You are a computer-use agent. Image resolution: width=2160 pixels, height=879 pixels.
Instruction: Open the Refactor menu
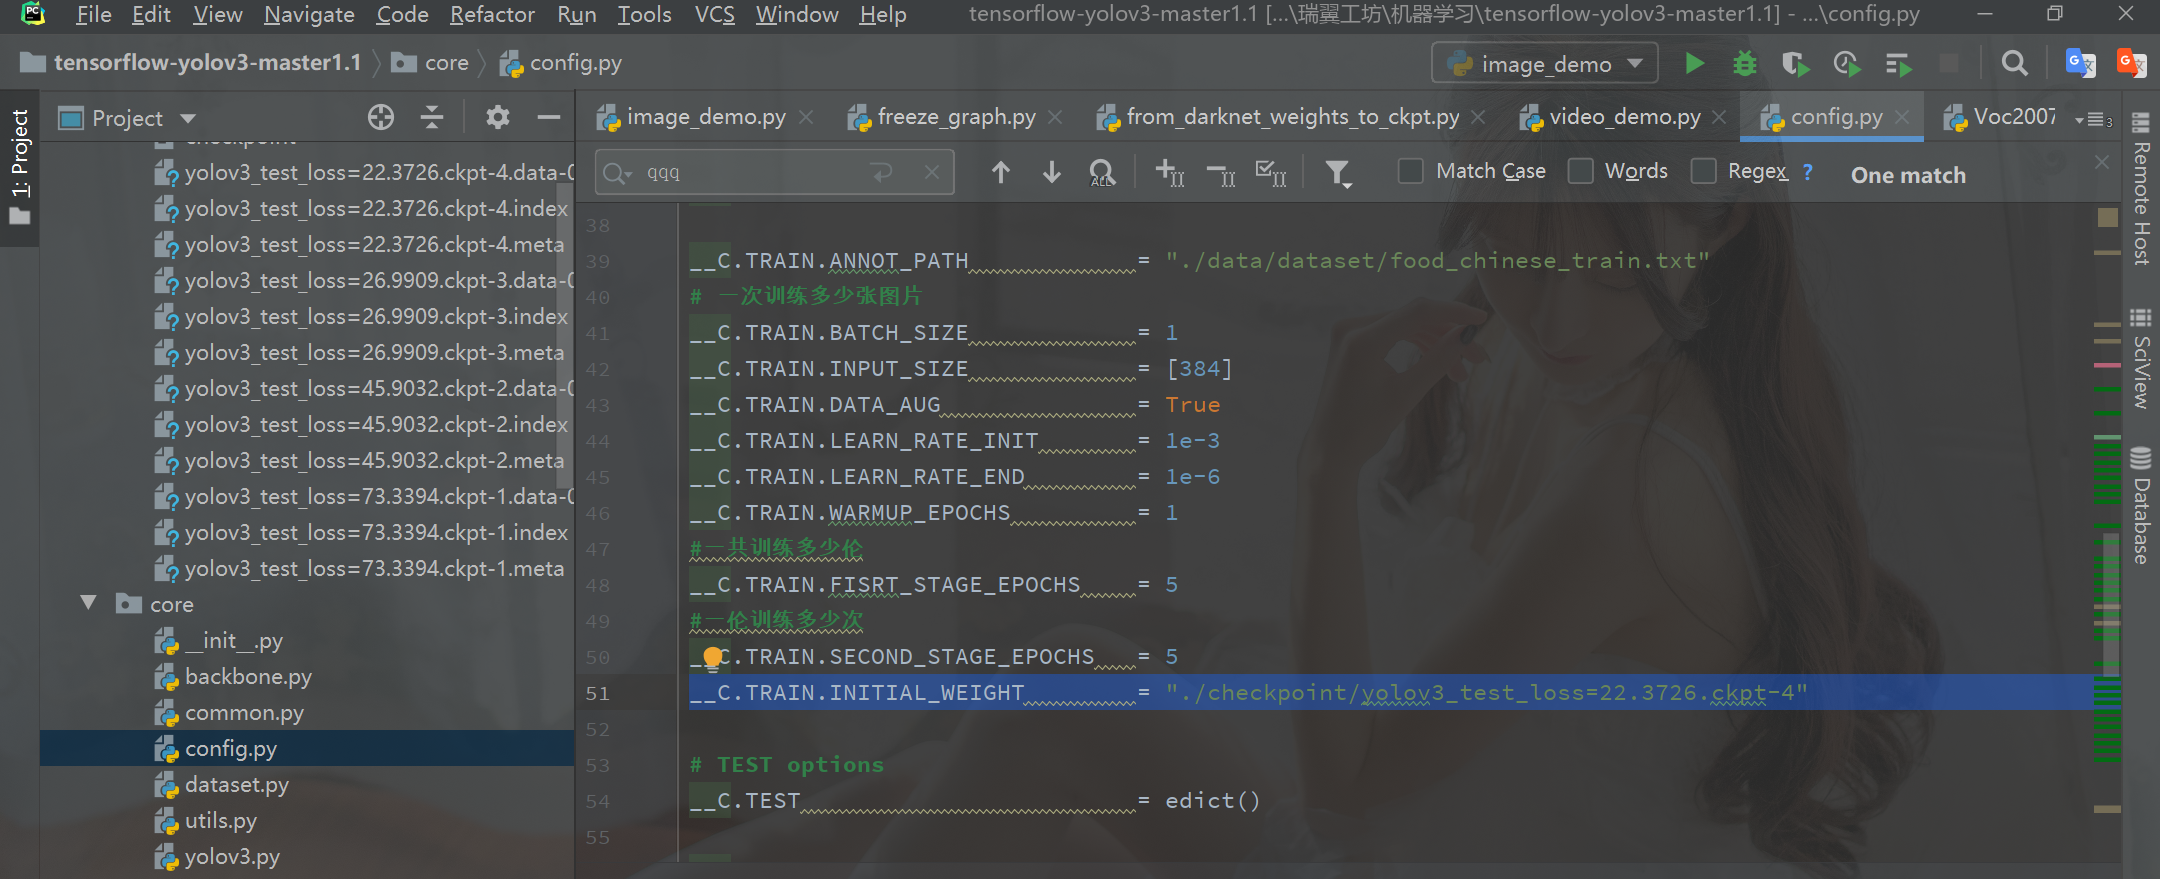coord(492,15)
